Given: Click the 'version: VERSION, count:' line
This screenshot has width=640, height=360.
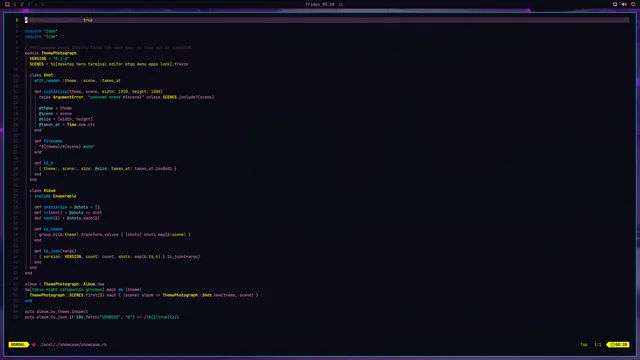Looking at the screenshot, I should click(x=120, y=257).
